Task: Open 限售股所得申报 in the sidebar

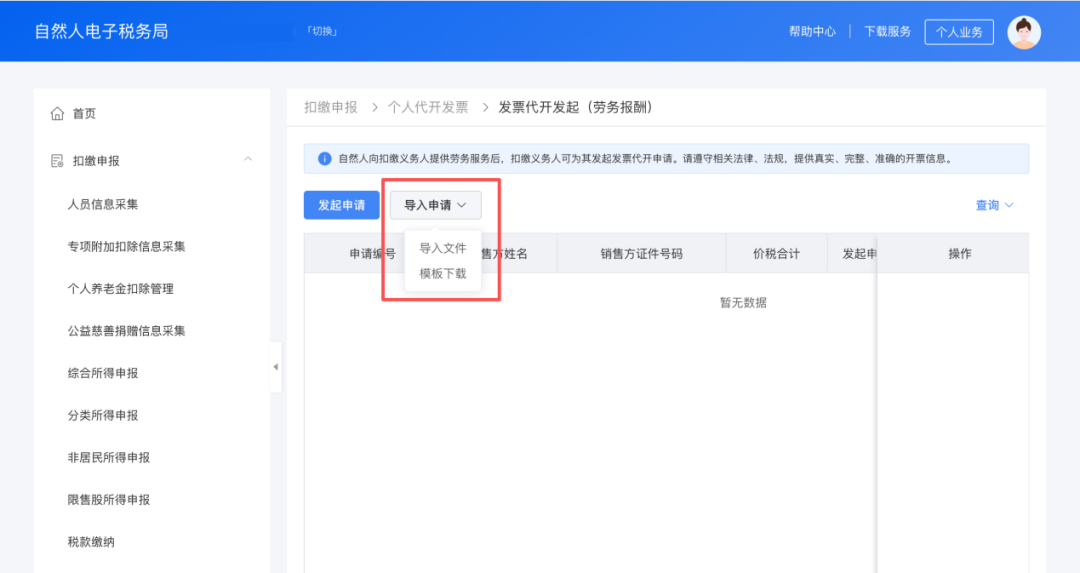Action: click(x=108, y=500)
